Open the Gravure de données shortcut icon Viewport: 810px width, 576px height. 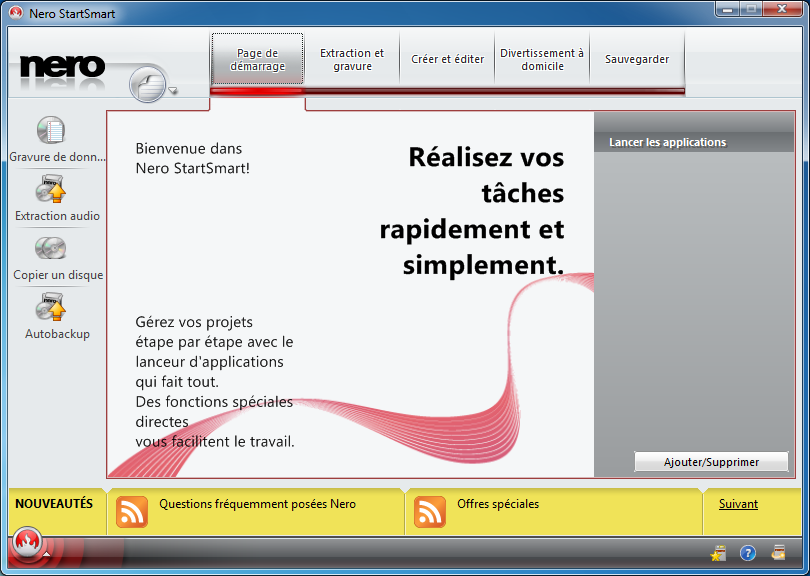pos(51,131)
